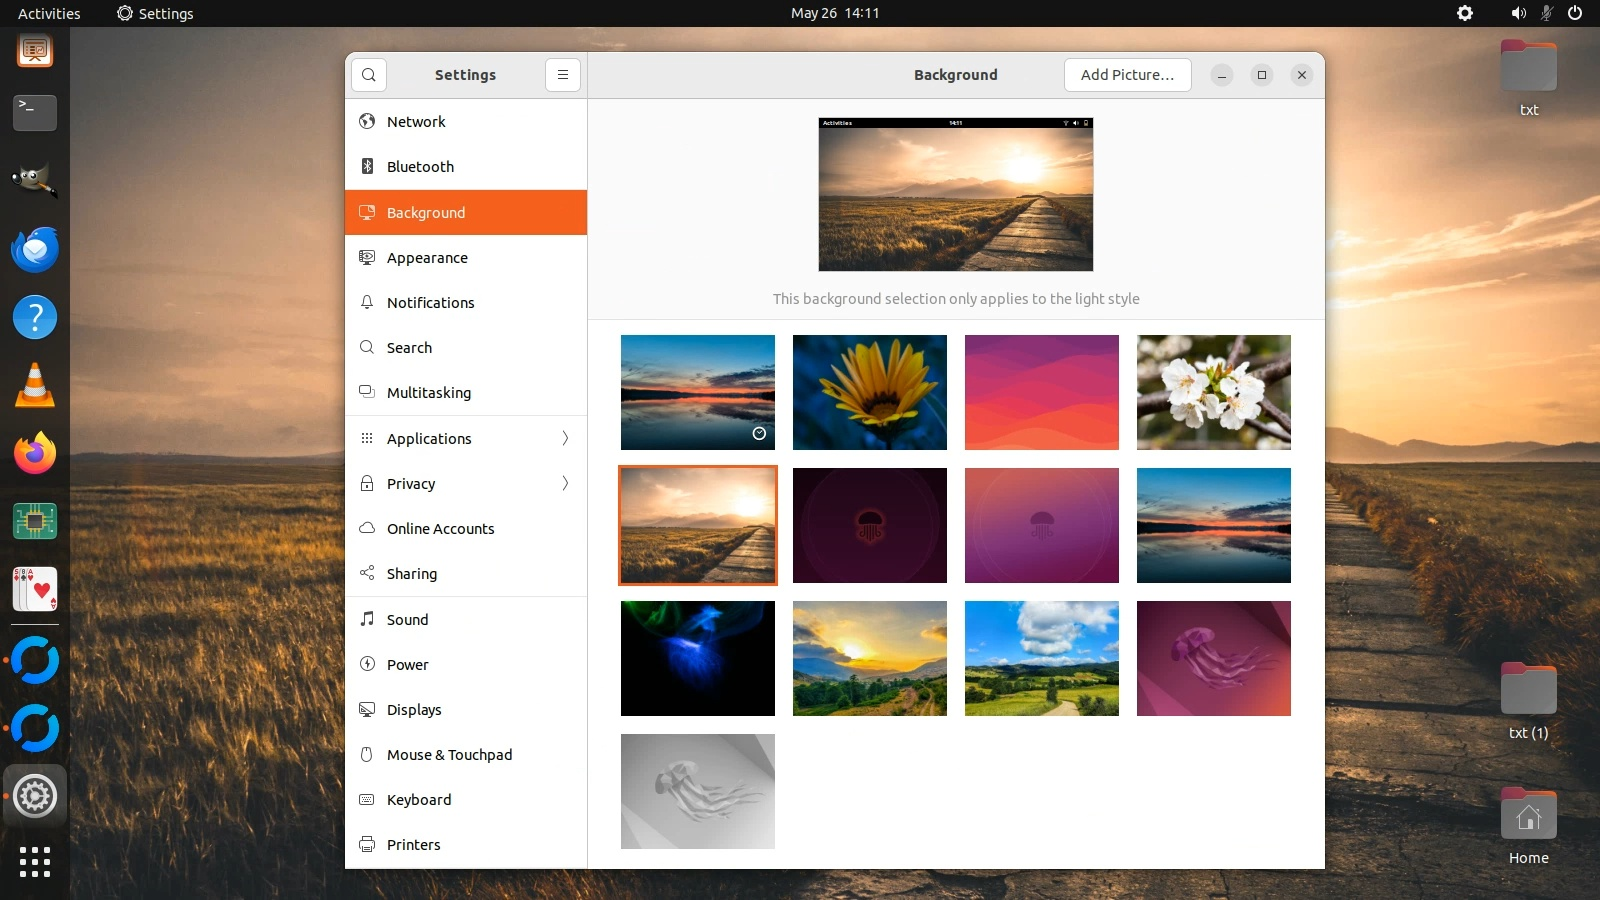Click the volume icon in top bar
This screenshot has width=1600, height=900.
pos(1518,13)
